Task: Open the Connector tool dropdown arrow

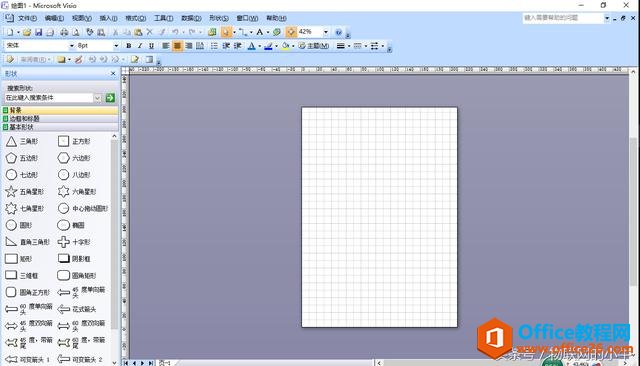Action: pyautogui.click(x=251, y=32)
